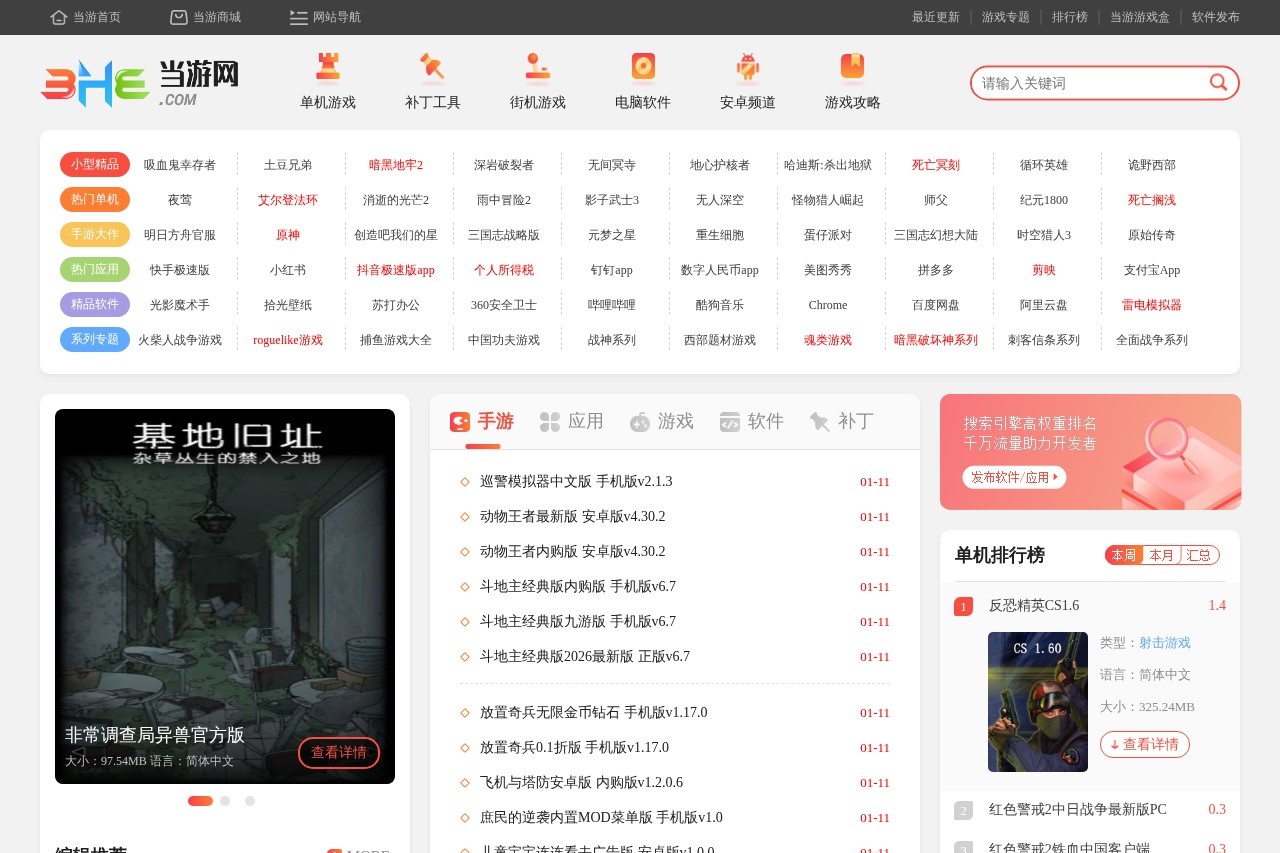Open the roguelike游戏 link
The width and height of the screenshot is (1280, 853).
click(x=288, y=340)
